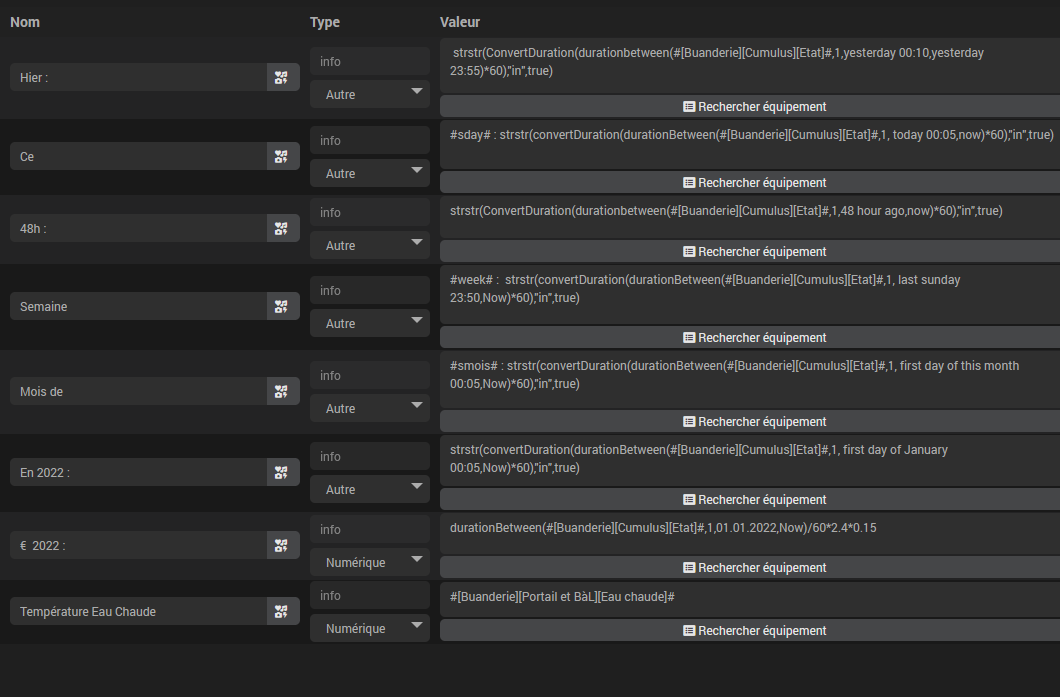1060x697 pixels.
Task: Click the value formula with 'first day of January'
Action: pyautogui.click(x=750, y=460)
